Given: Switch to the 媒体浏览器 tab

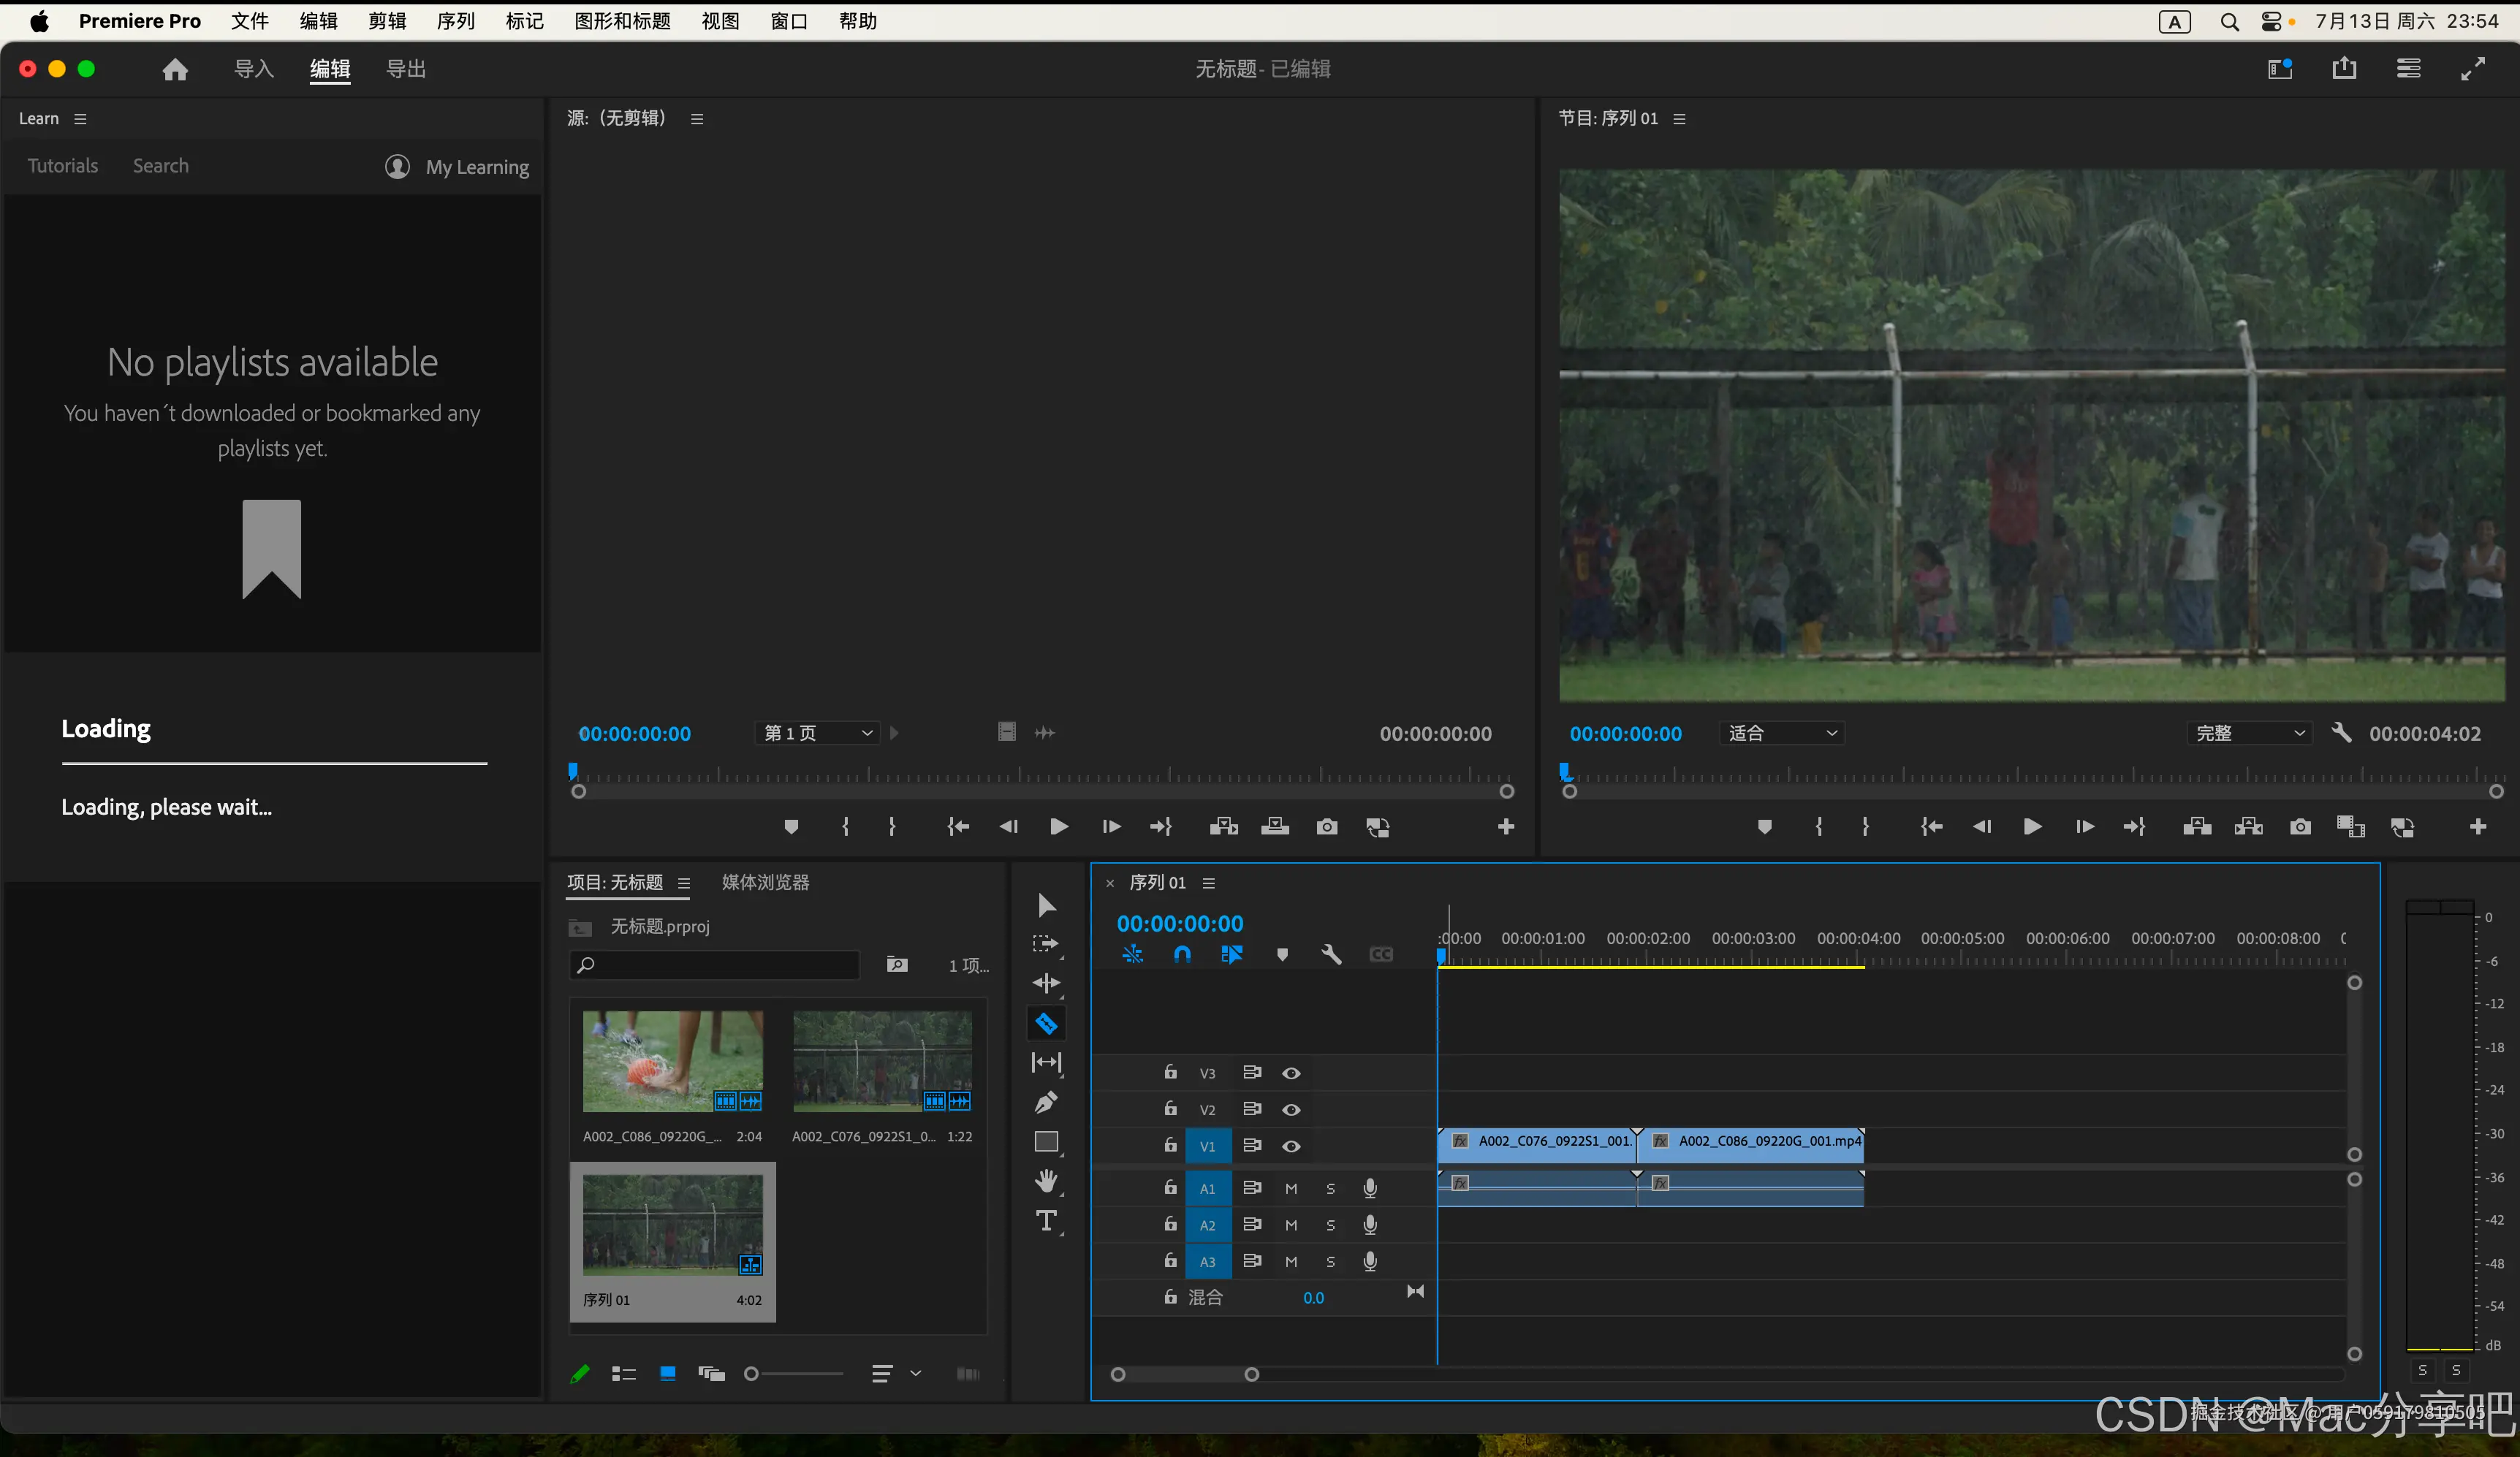Looking at the screenshot, I should 765,882.
